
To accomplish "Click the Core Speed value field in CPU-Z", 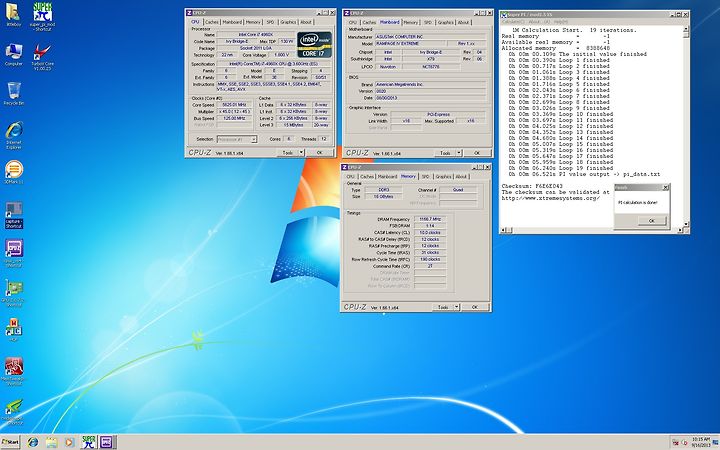I will click(234, 105).
